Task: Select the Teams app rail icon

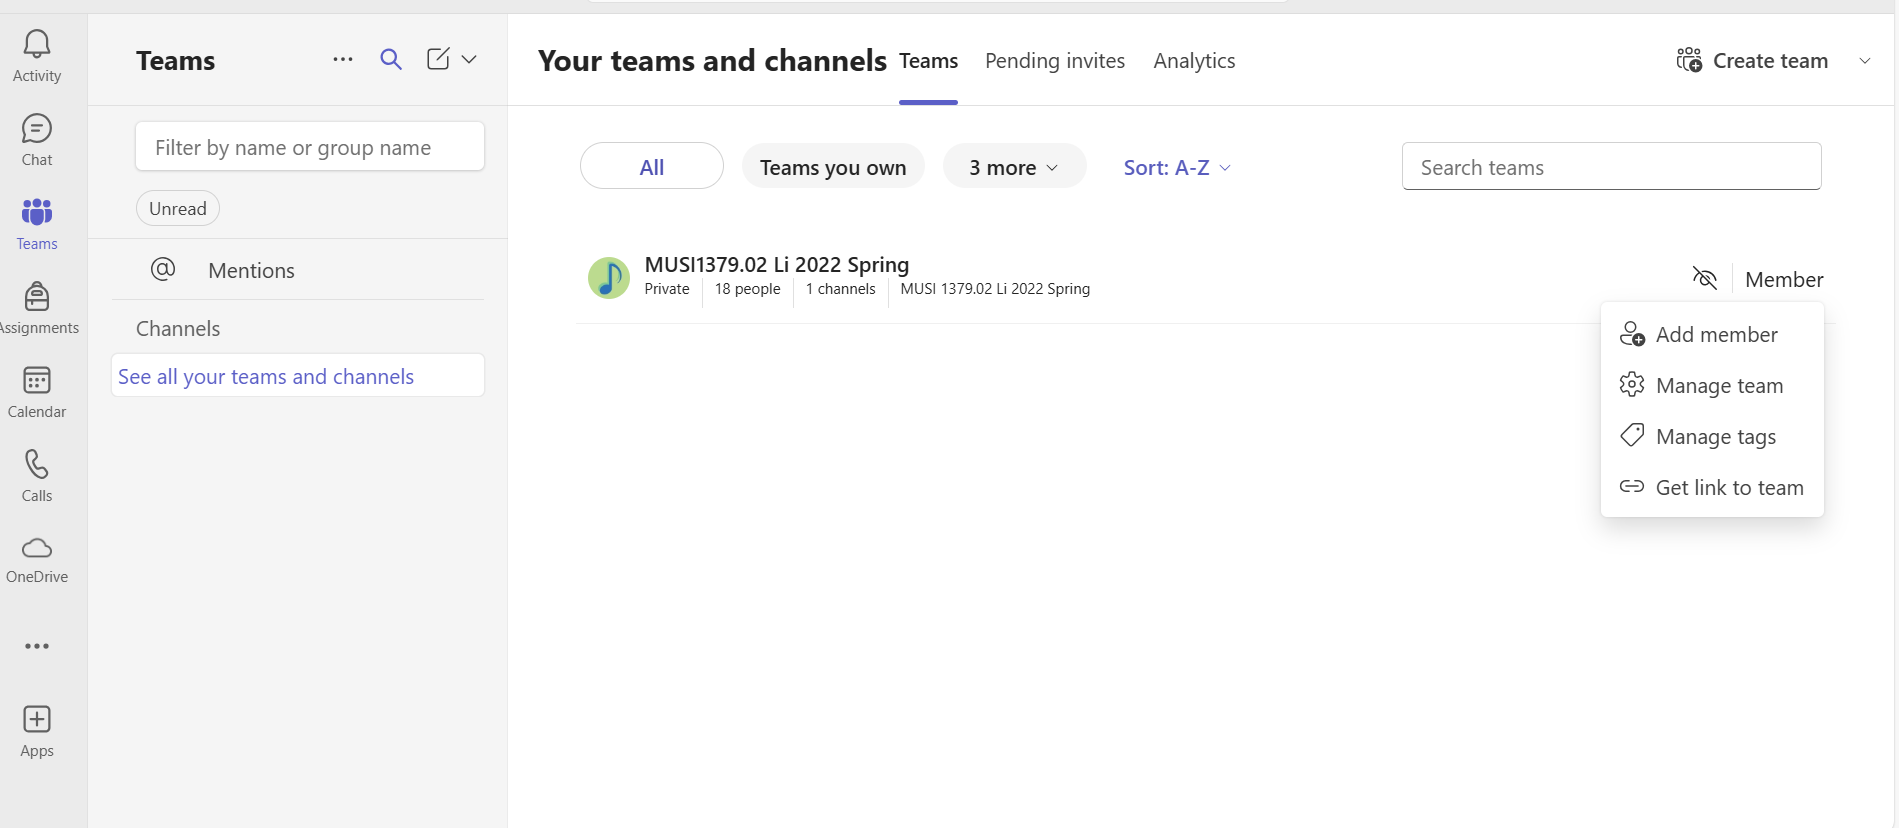Action: tap(37, 224)
